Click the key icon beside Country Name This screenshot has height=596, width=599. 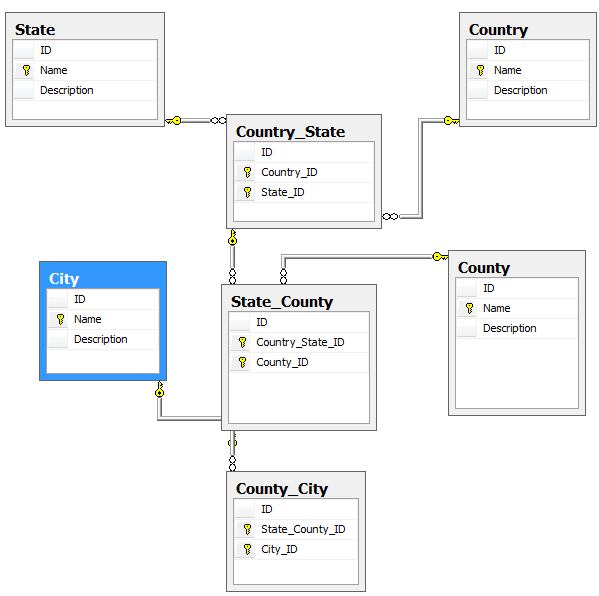(480, 70)
